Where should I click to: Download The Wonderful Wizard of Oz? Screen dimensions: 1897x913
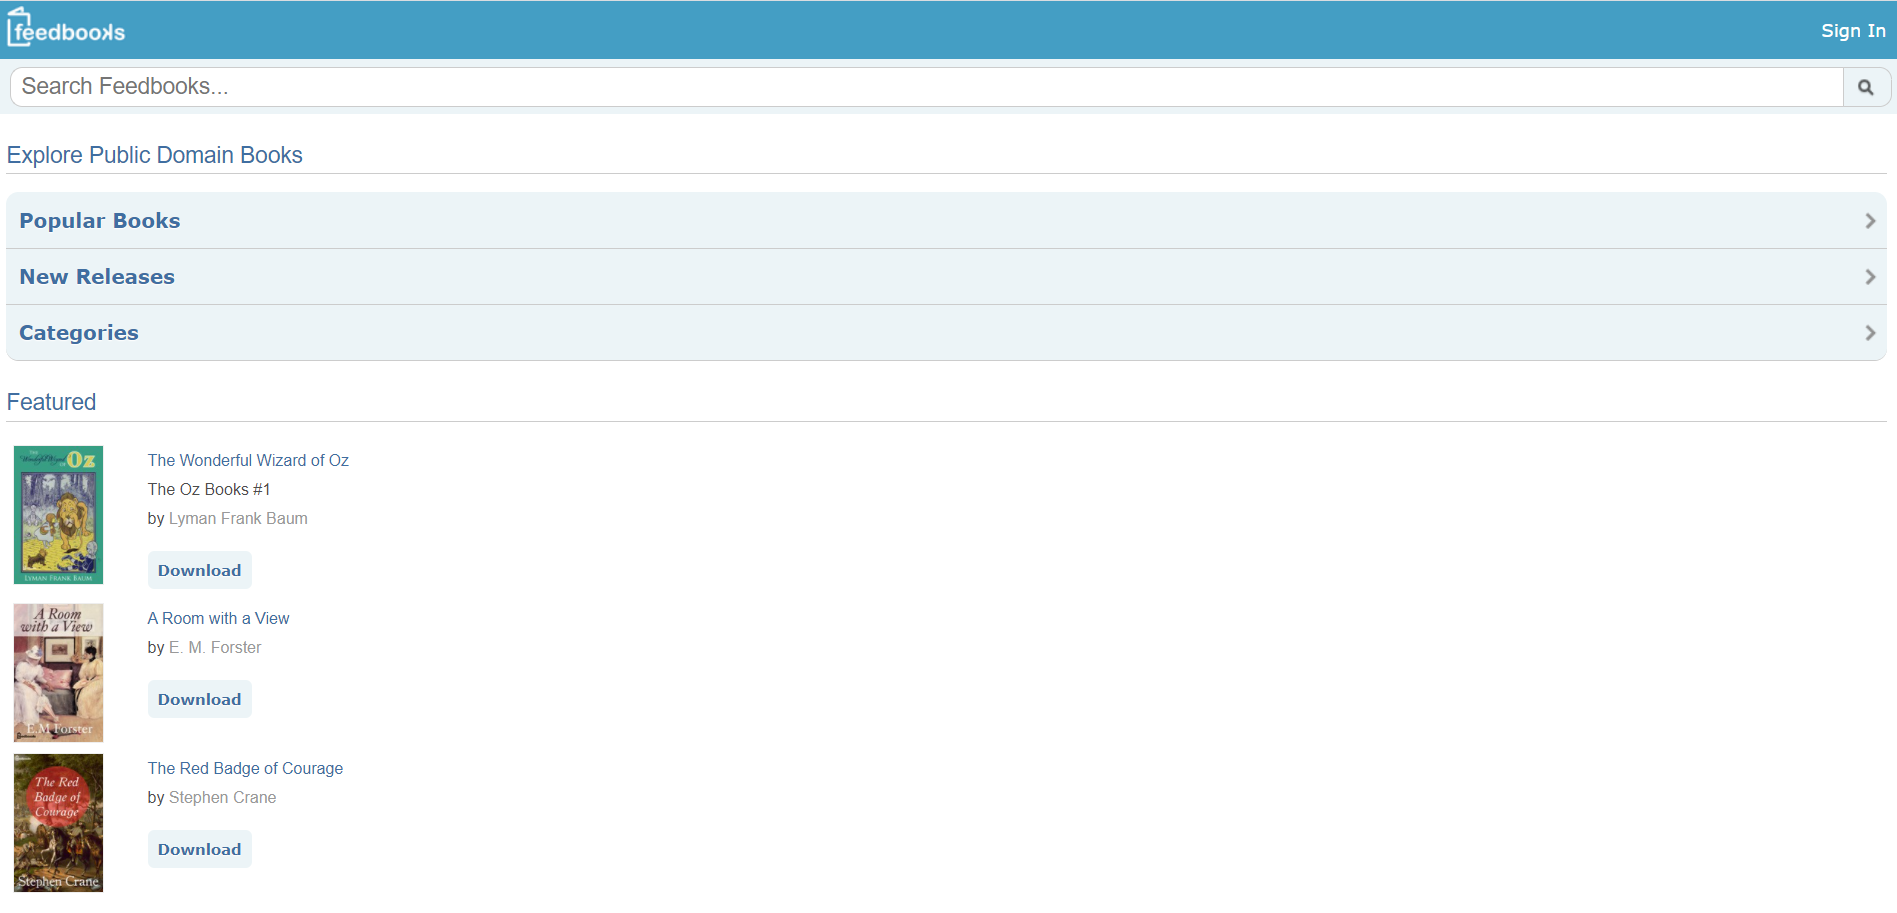pyautogui.click(x=199, y=570)
